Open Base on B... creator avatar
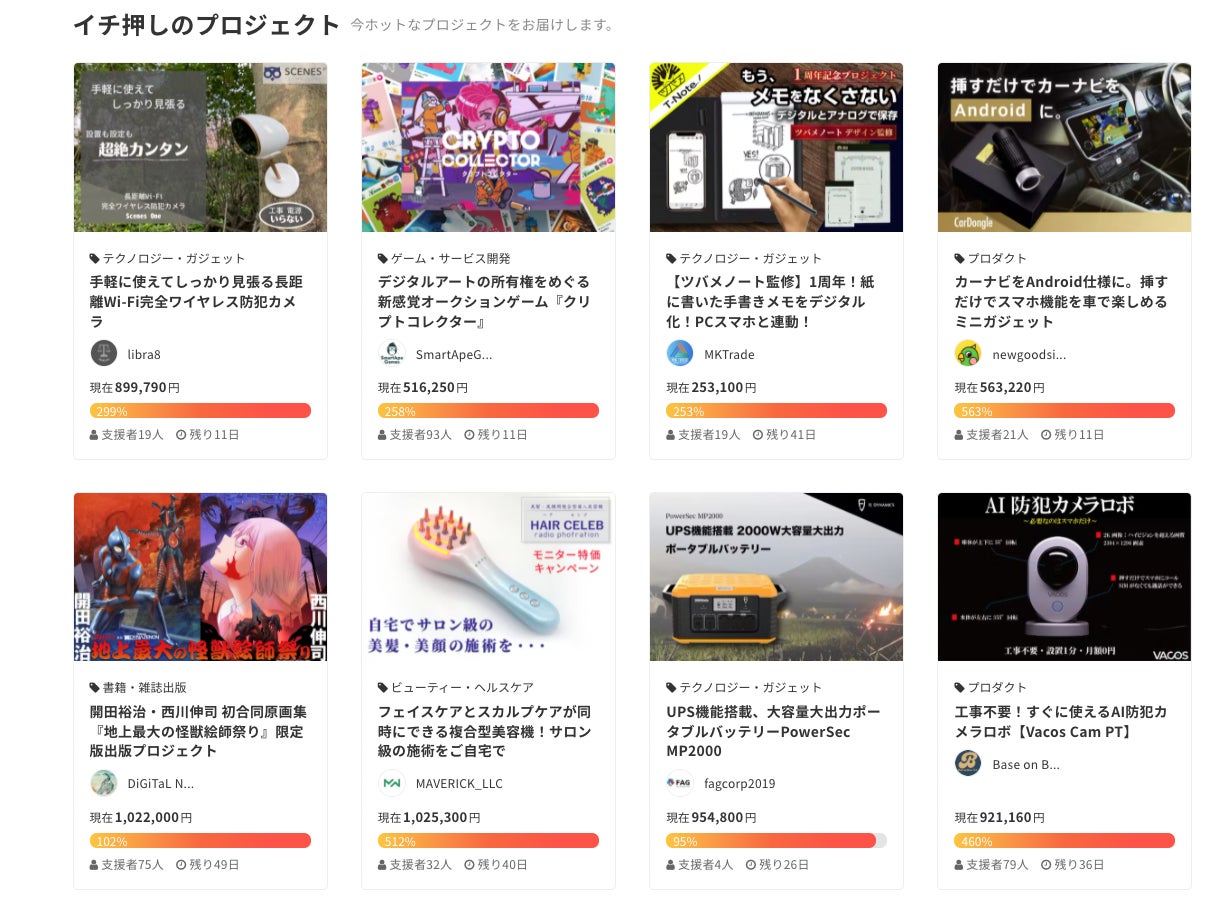 coord(968,764)
